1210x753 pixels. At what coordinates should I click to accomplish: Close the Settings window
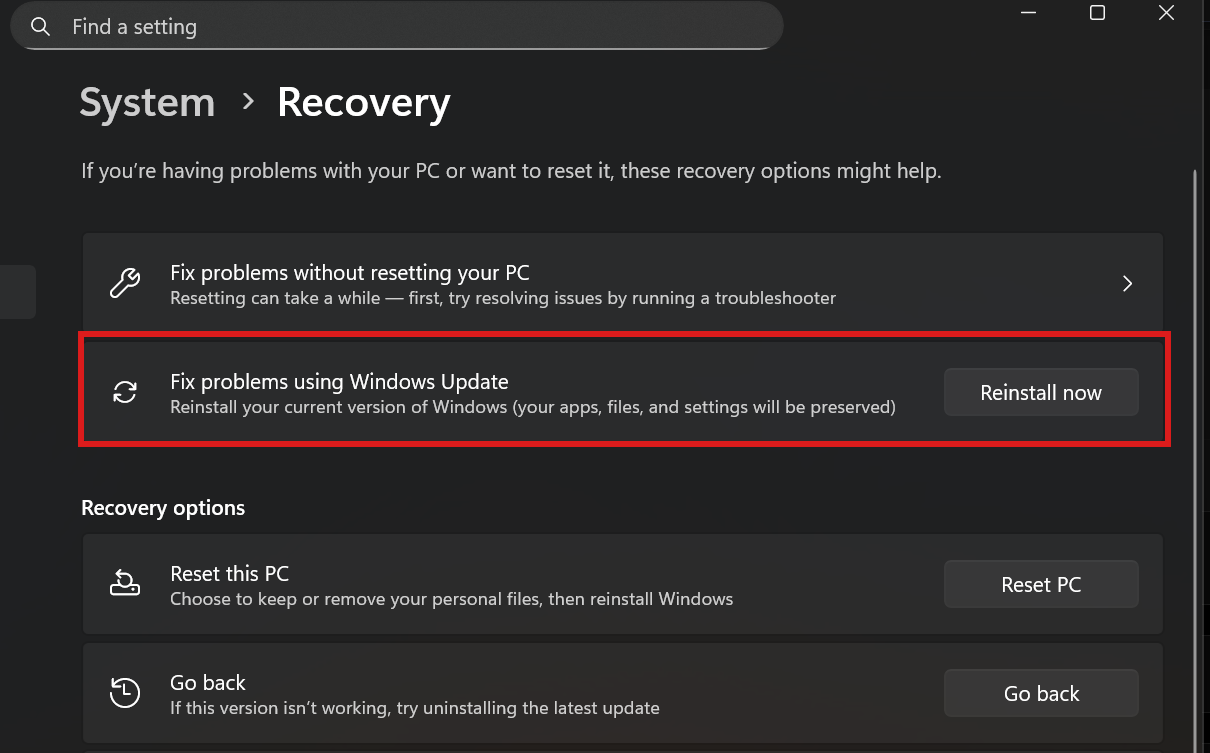tap(1166, 13)
